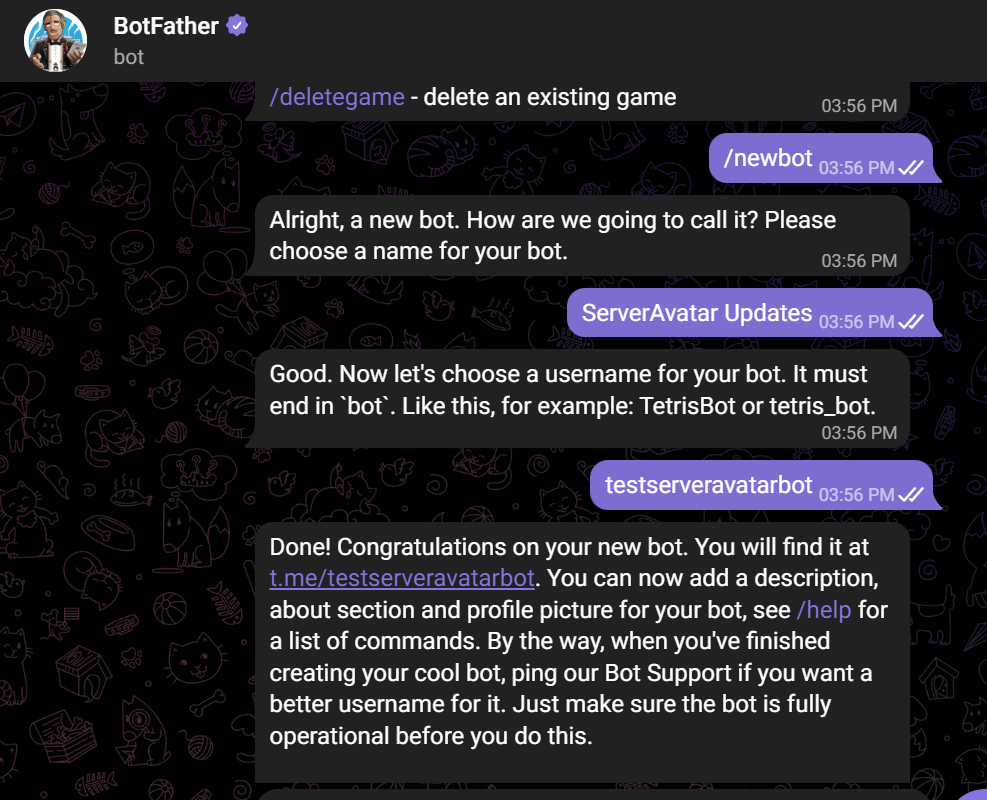Click double-check icon on ServerAvatar Updates message
The image size is (987, 800).
(910, 322)
